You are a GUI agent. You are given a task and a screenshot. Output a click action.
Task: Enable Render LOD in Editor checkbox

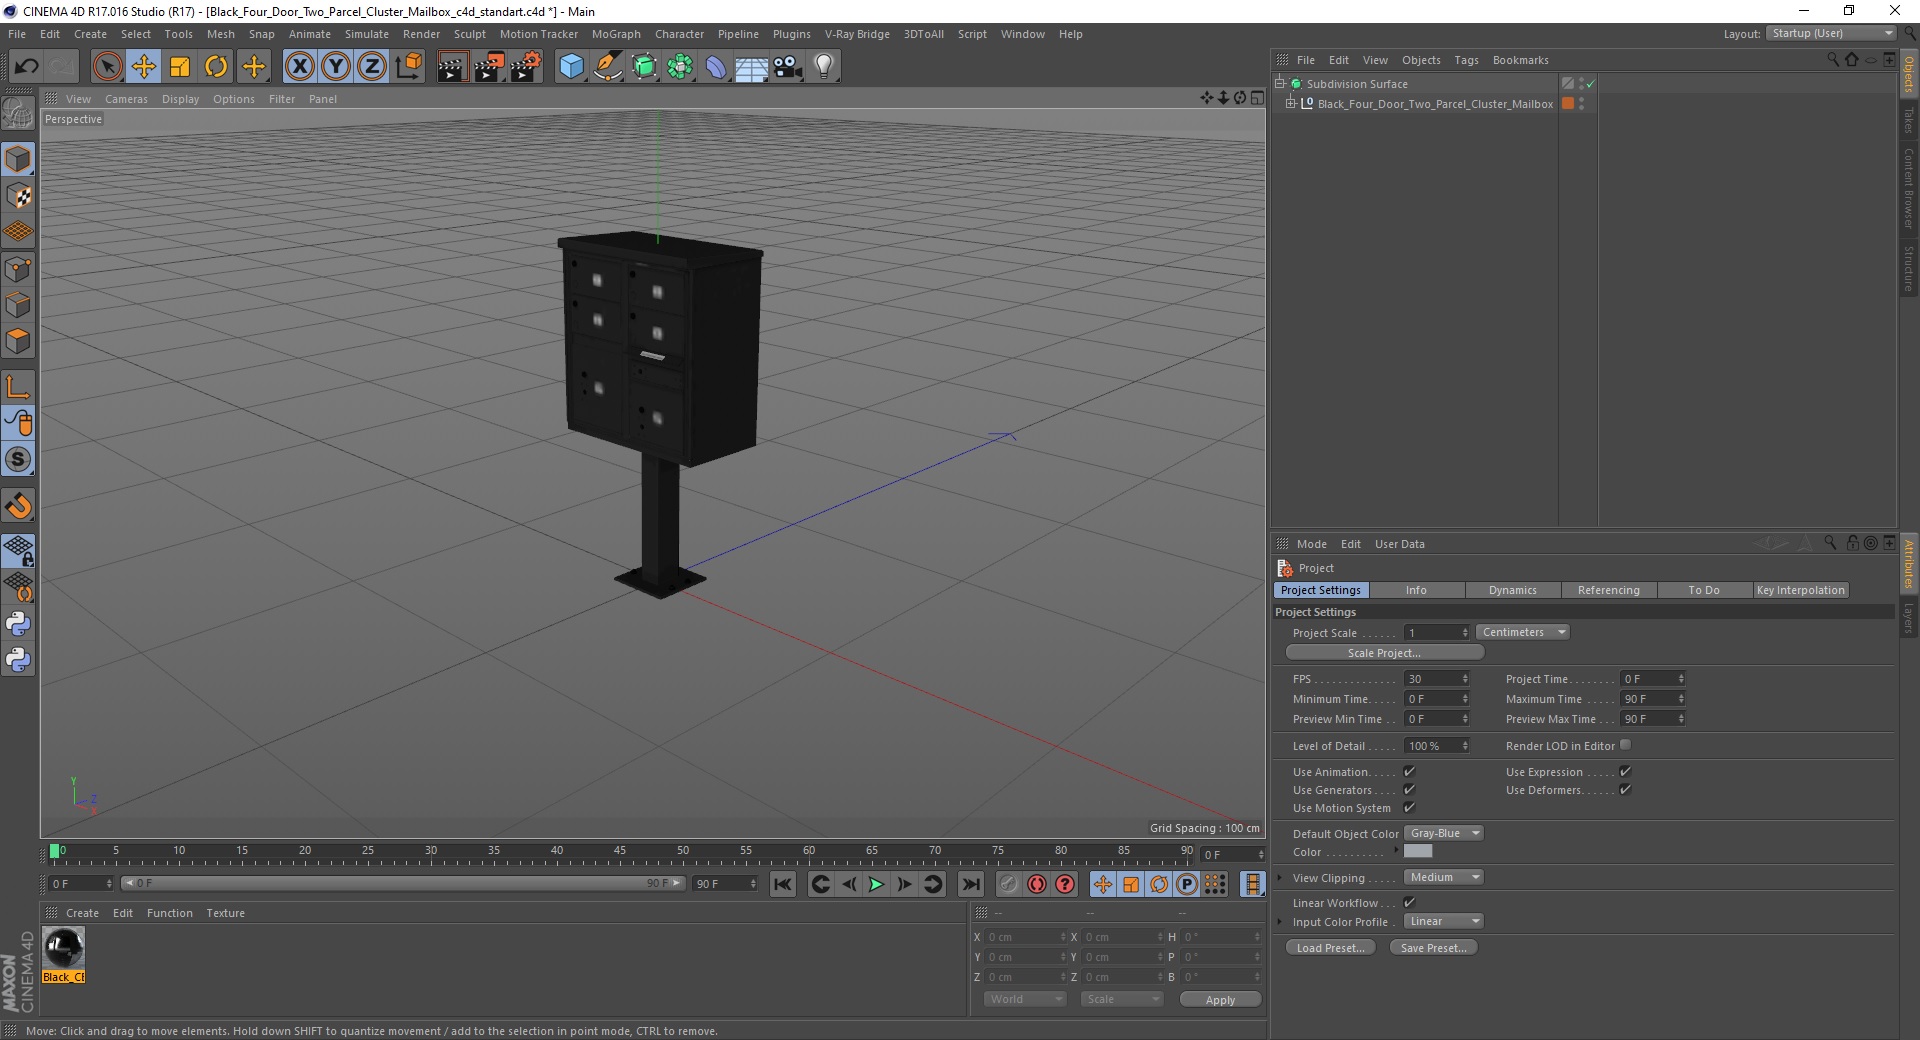[x=1625, y=745]
